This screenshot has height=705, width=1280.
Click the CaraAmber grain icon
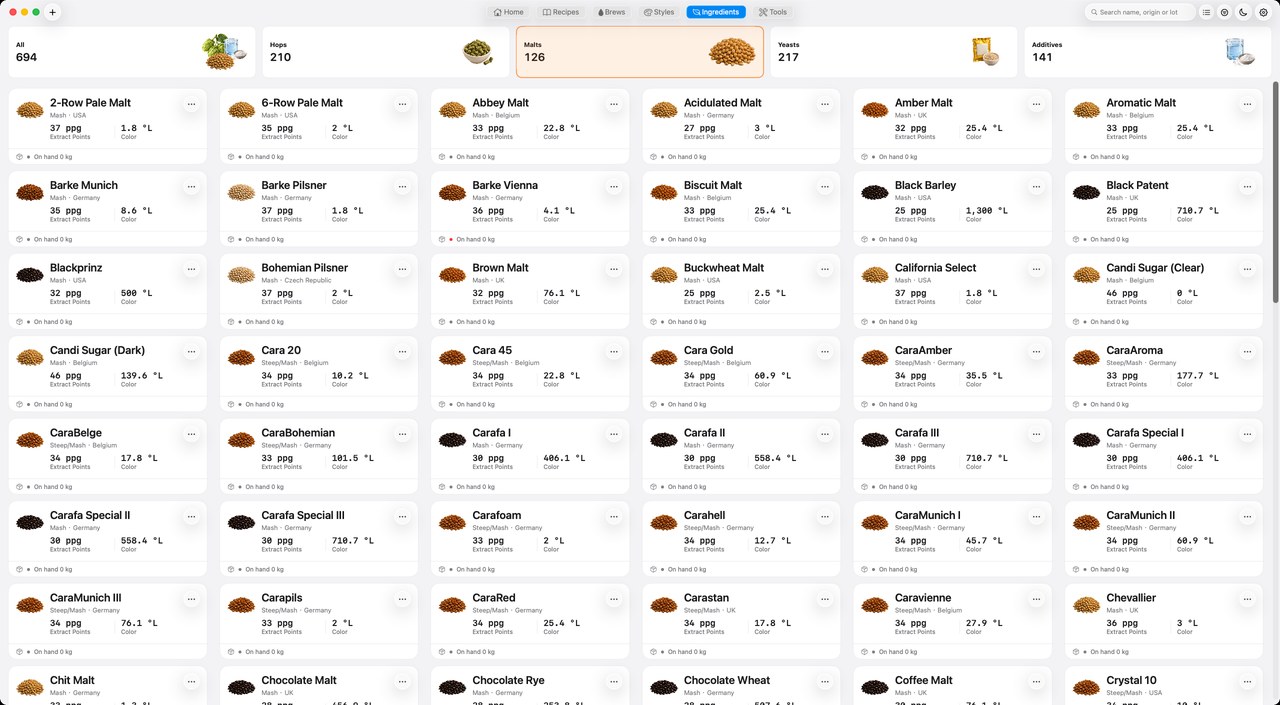coord(875,357)
